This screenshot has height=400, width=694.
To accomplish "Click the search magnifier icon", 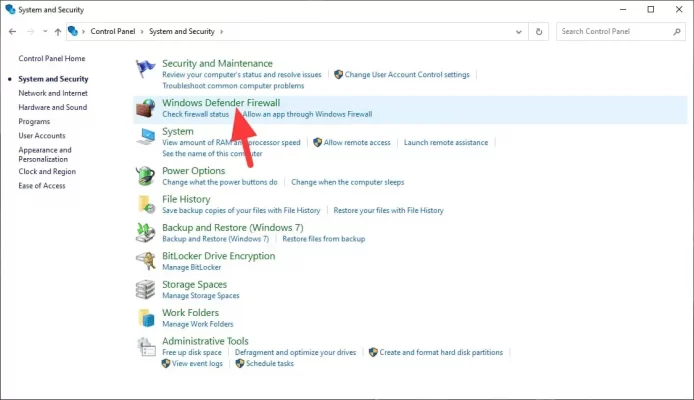I will coord(677,31).
